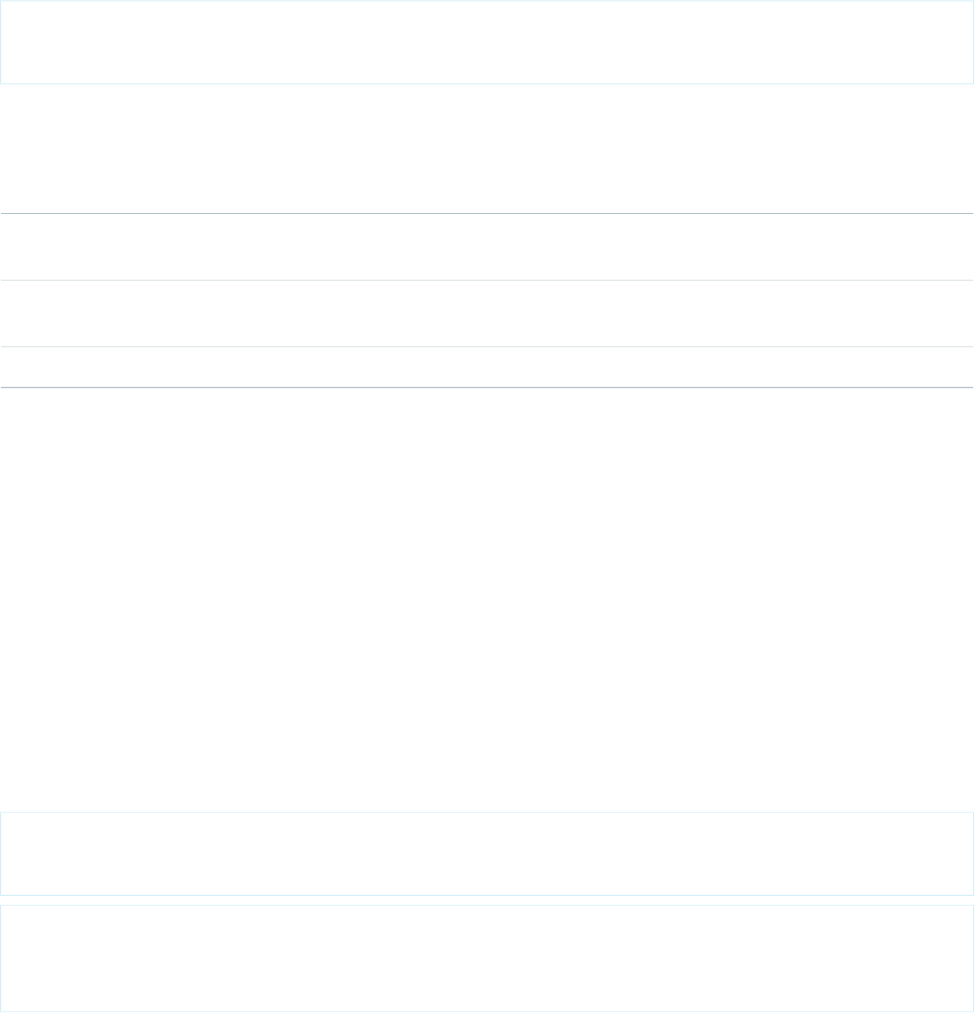The image size is (974, 1013).
Task: Select the thin third table row
Action: (487, 367)
